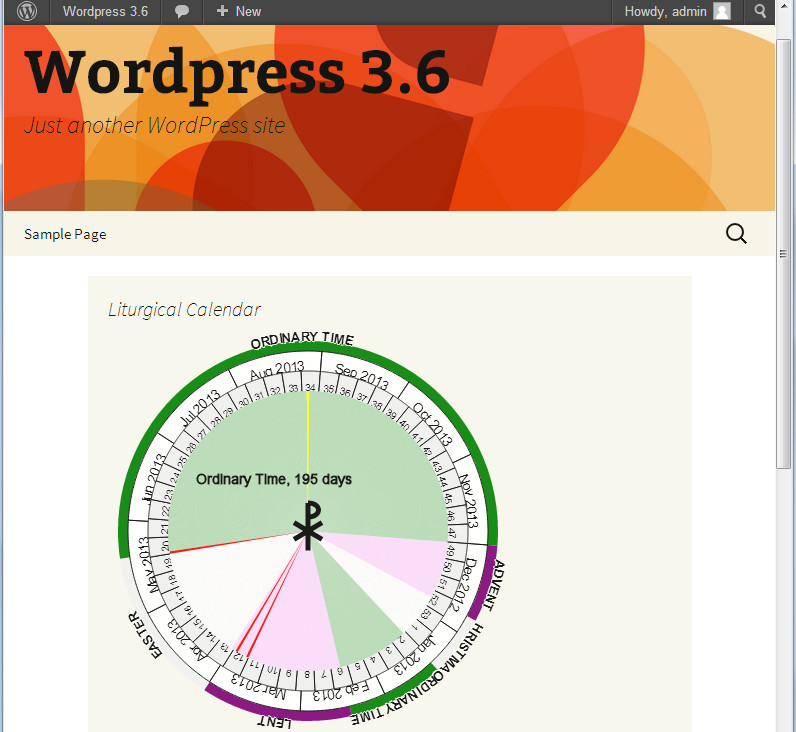Image resolution: width=796 pixels, height=732 pixels.
Task: Select the 'Ordinary Time, 195 days' label
Action: point(274,479)
